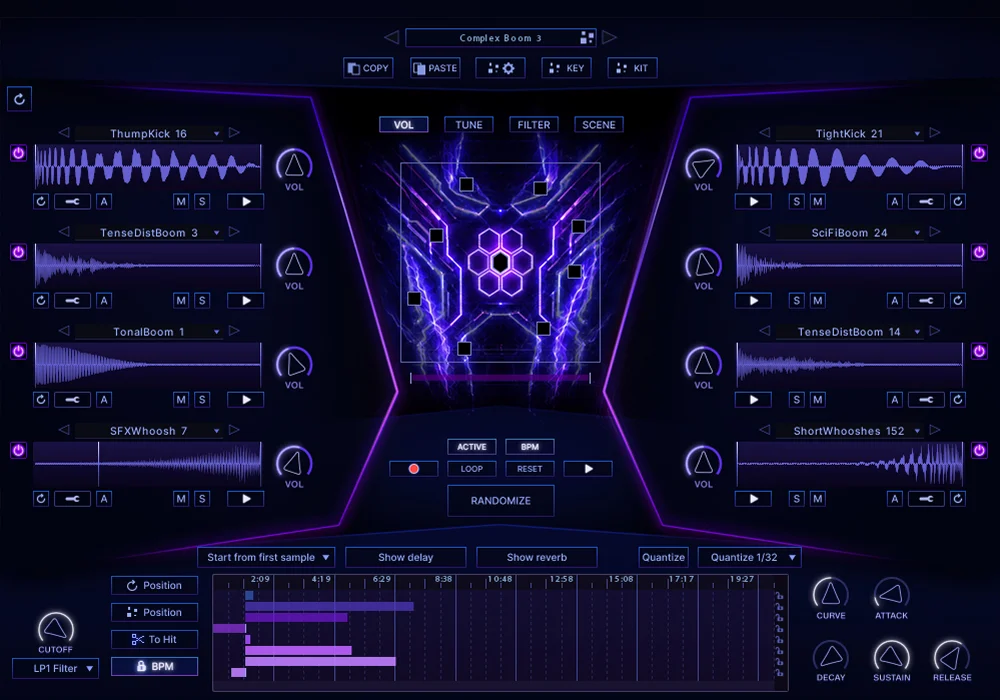Screen dimensions: 1000x700
Task: Switch to the TUNE tab
Action: [469, 125]
